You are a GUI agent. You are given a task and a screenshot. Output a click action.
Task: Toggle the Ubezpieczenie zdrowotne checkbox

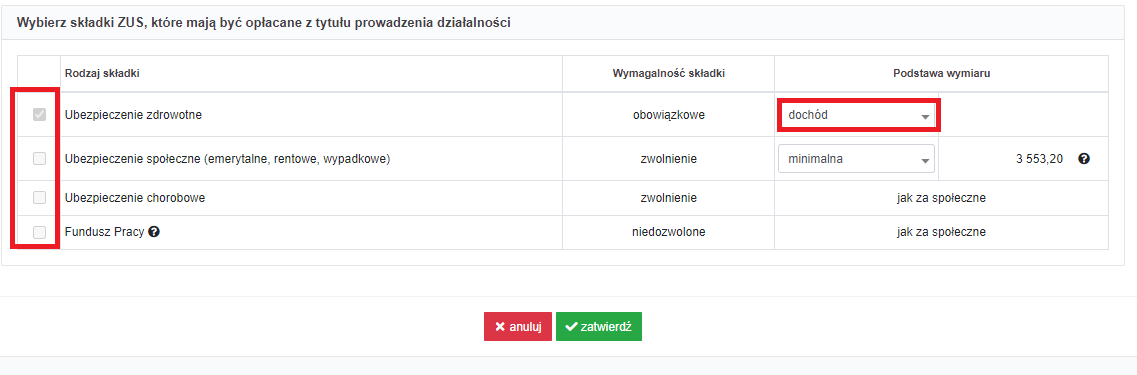[39, 115]
